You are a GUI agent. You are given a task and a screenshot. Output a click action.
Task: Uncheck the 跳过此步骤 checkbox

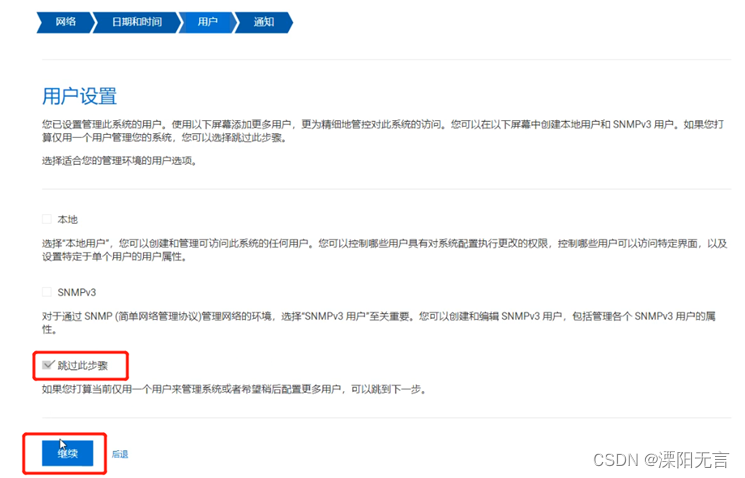coord(47,365)
